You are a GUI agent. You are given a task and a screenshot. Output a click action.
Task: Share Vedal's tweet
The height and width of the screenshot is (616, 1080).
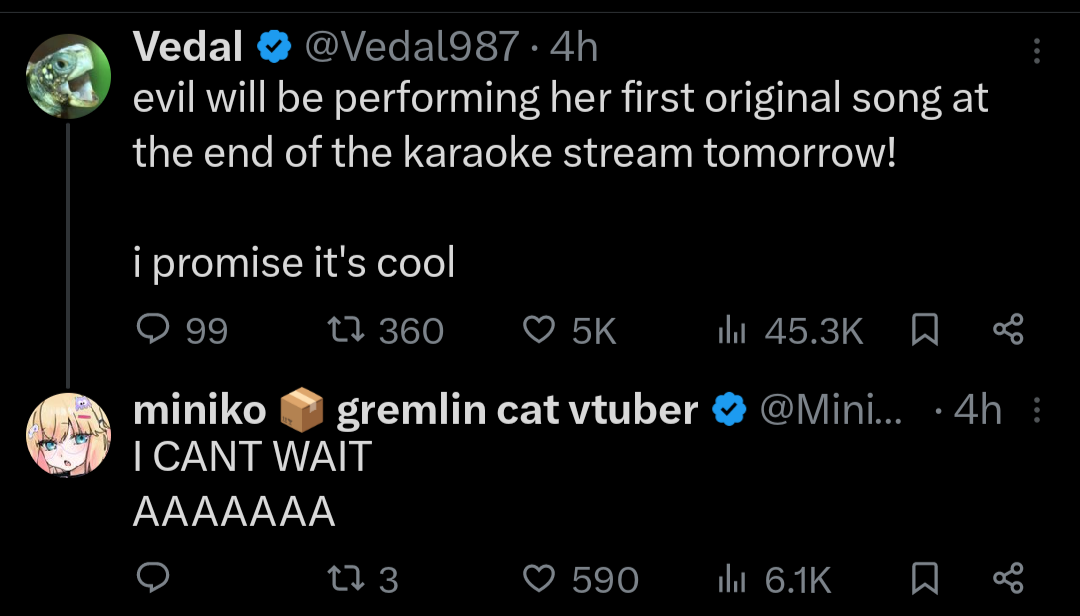point(1007,330)
